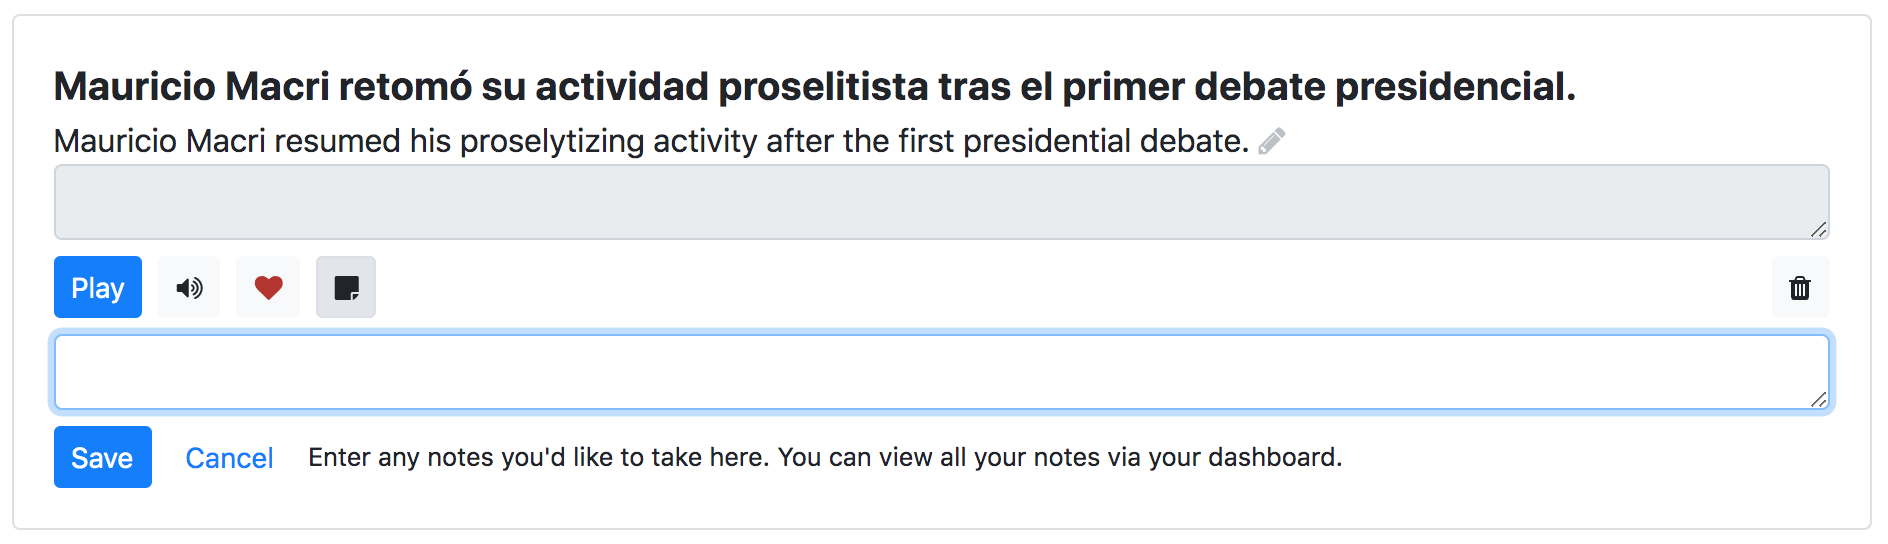
Task: Toggle the red heart favorite button
Action: click(268, 288)
